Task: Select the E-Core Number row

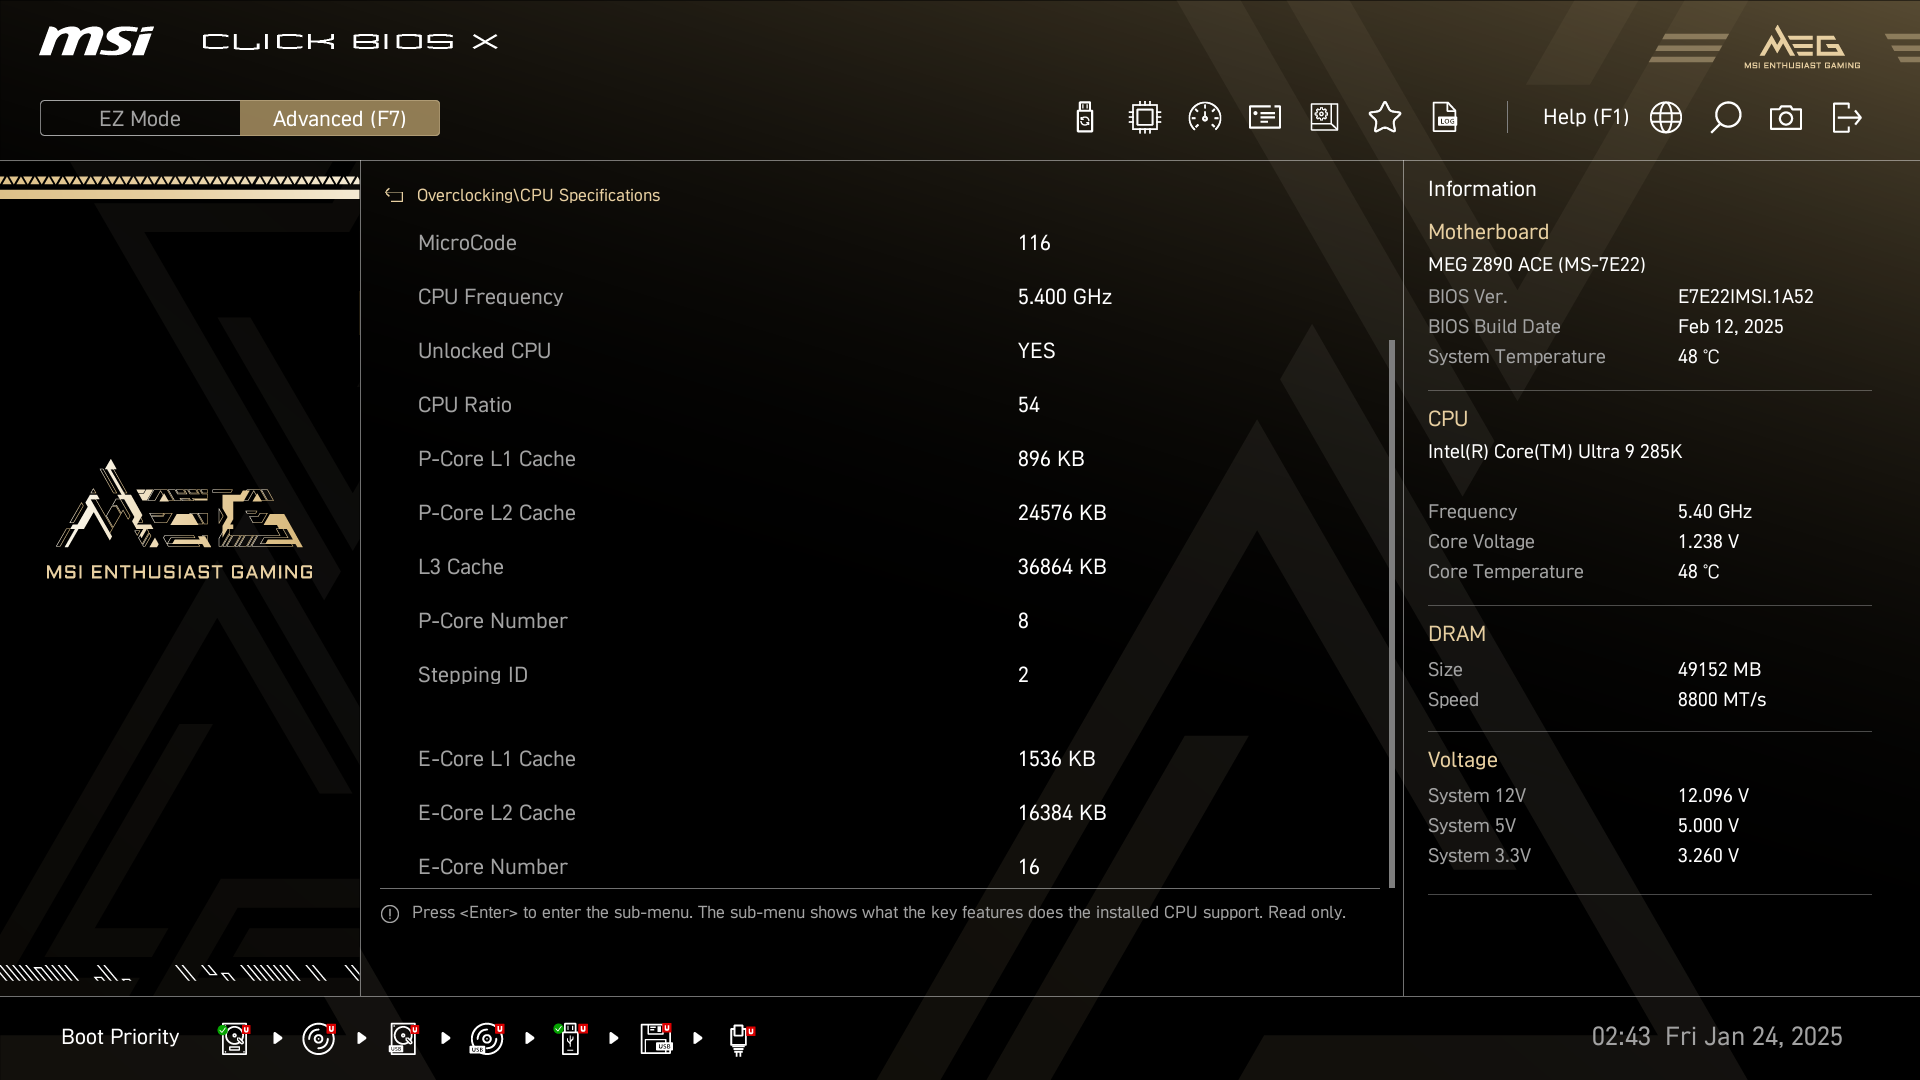Action: tap(880, 865)
